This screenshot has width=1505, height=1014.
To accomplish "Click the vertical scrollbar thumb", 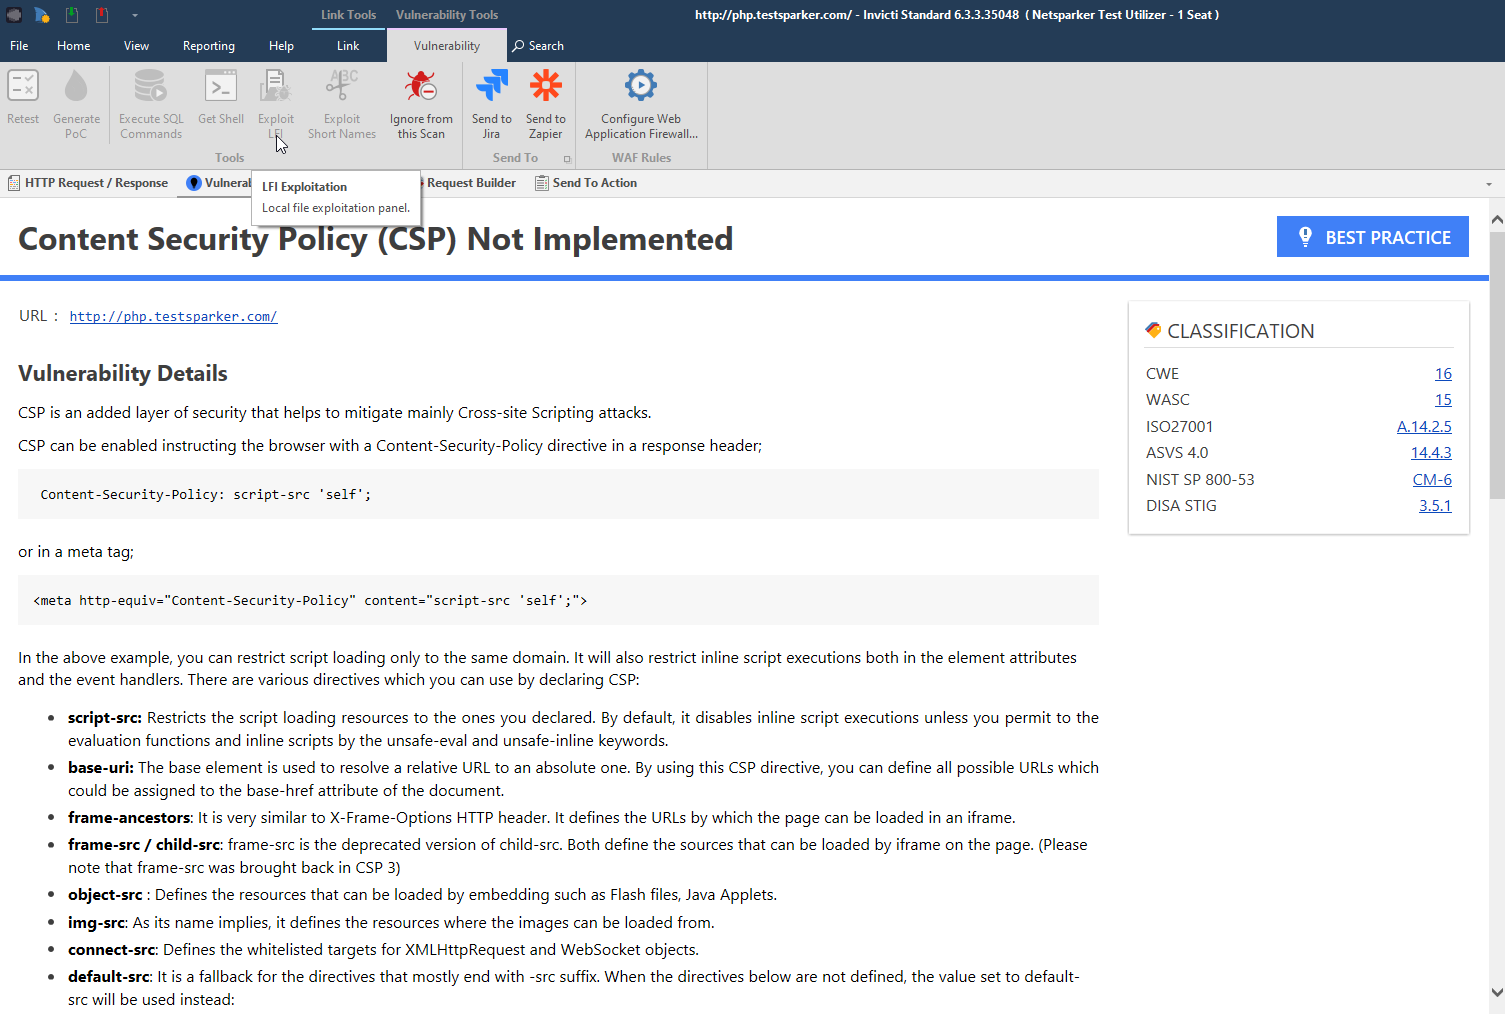I will coord(1496,365).
